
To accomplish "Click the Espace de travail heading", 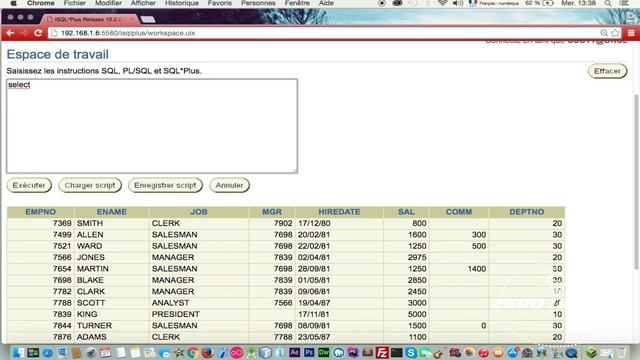I will 58,54.
